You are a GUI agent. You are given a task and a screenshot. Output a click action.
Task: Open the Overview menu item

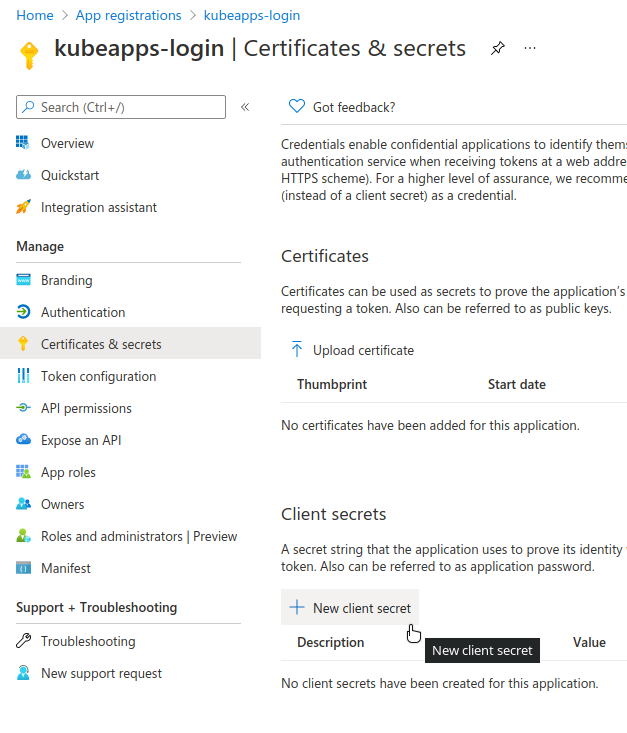(x=67, y=143)
